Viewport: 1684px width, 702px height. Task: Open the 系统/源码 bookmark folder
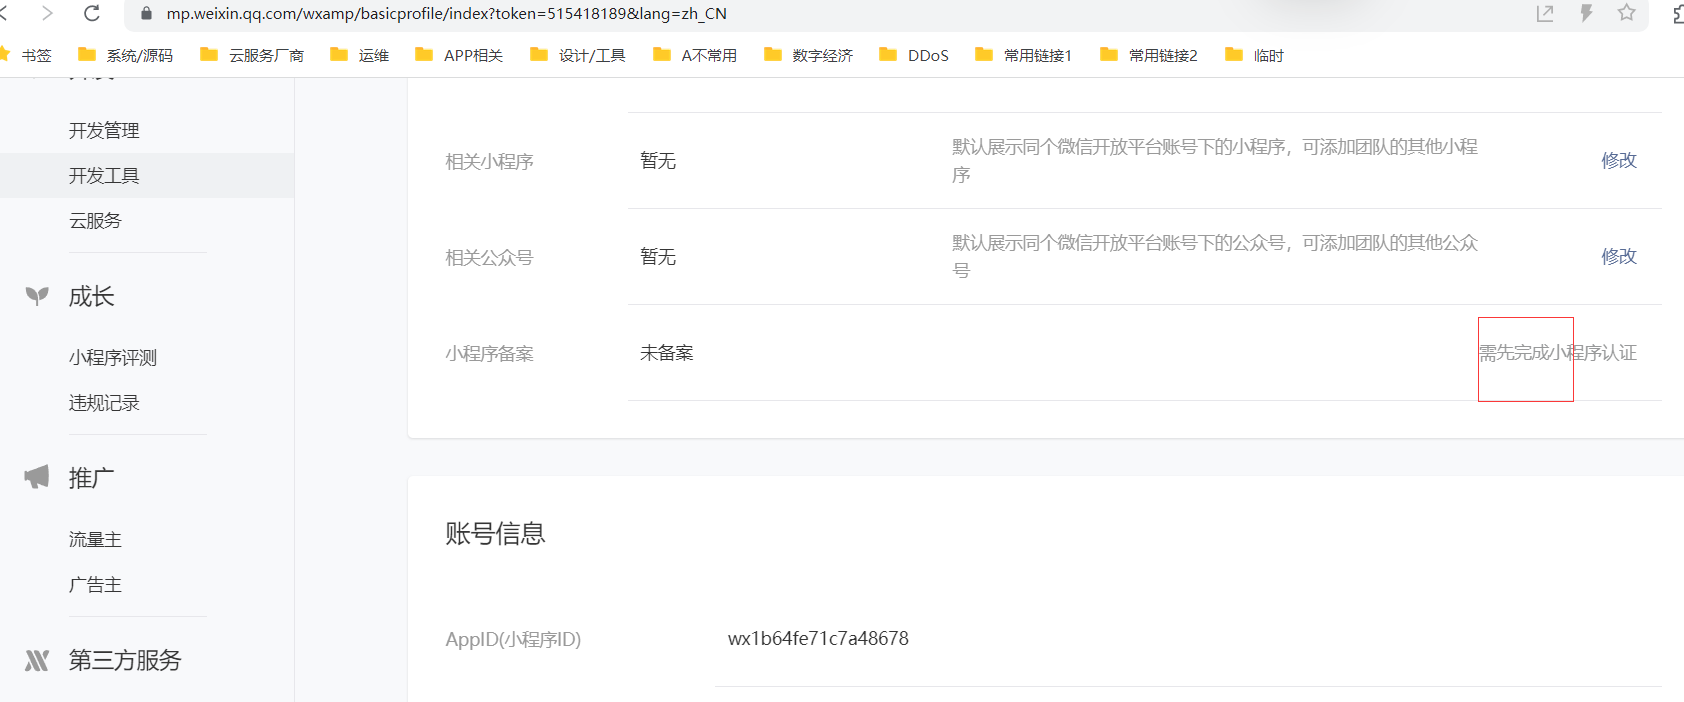[126, 55]
